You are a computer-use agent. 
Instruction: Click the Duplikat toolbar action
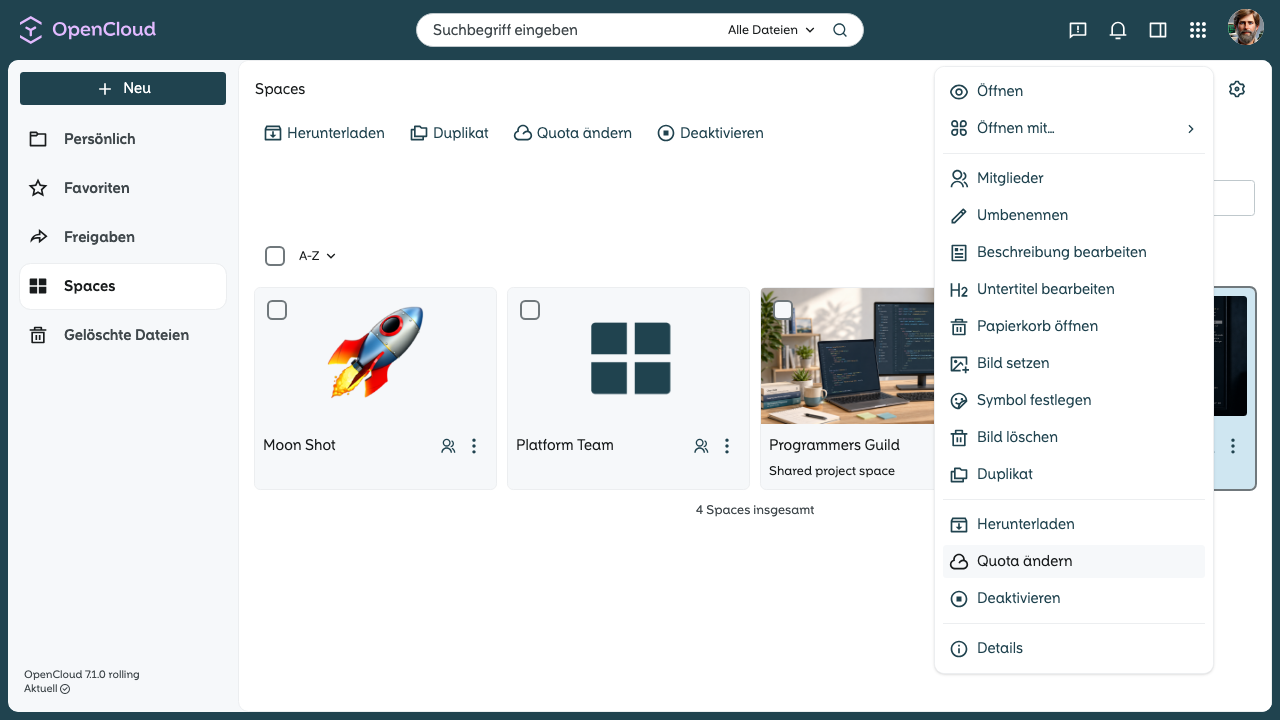tap(449, 133)
